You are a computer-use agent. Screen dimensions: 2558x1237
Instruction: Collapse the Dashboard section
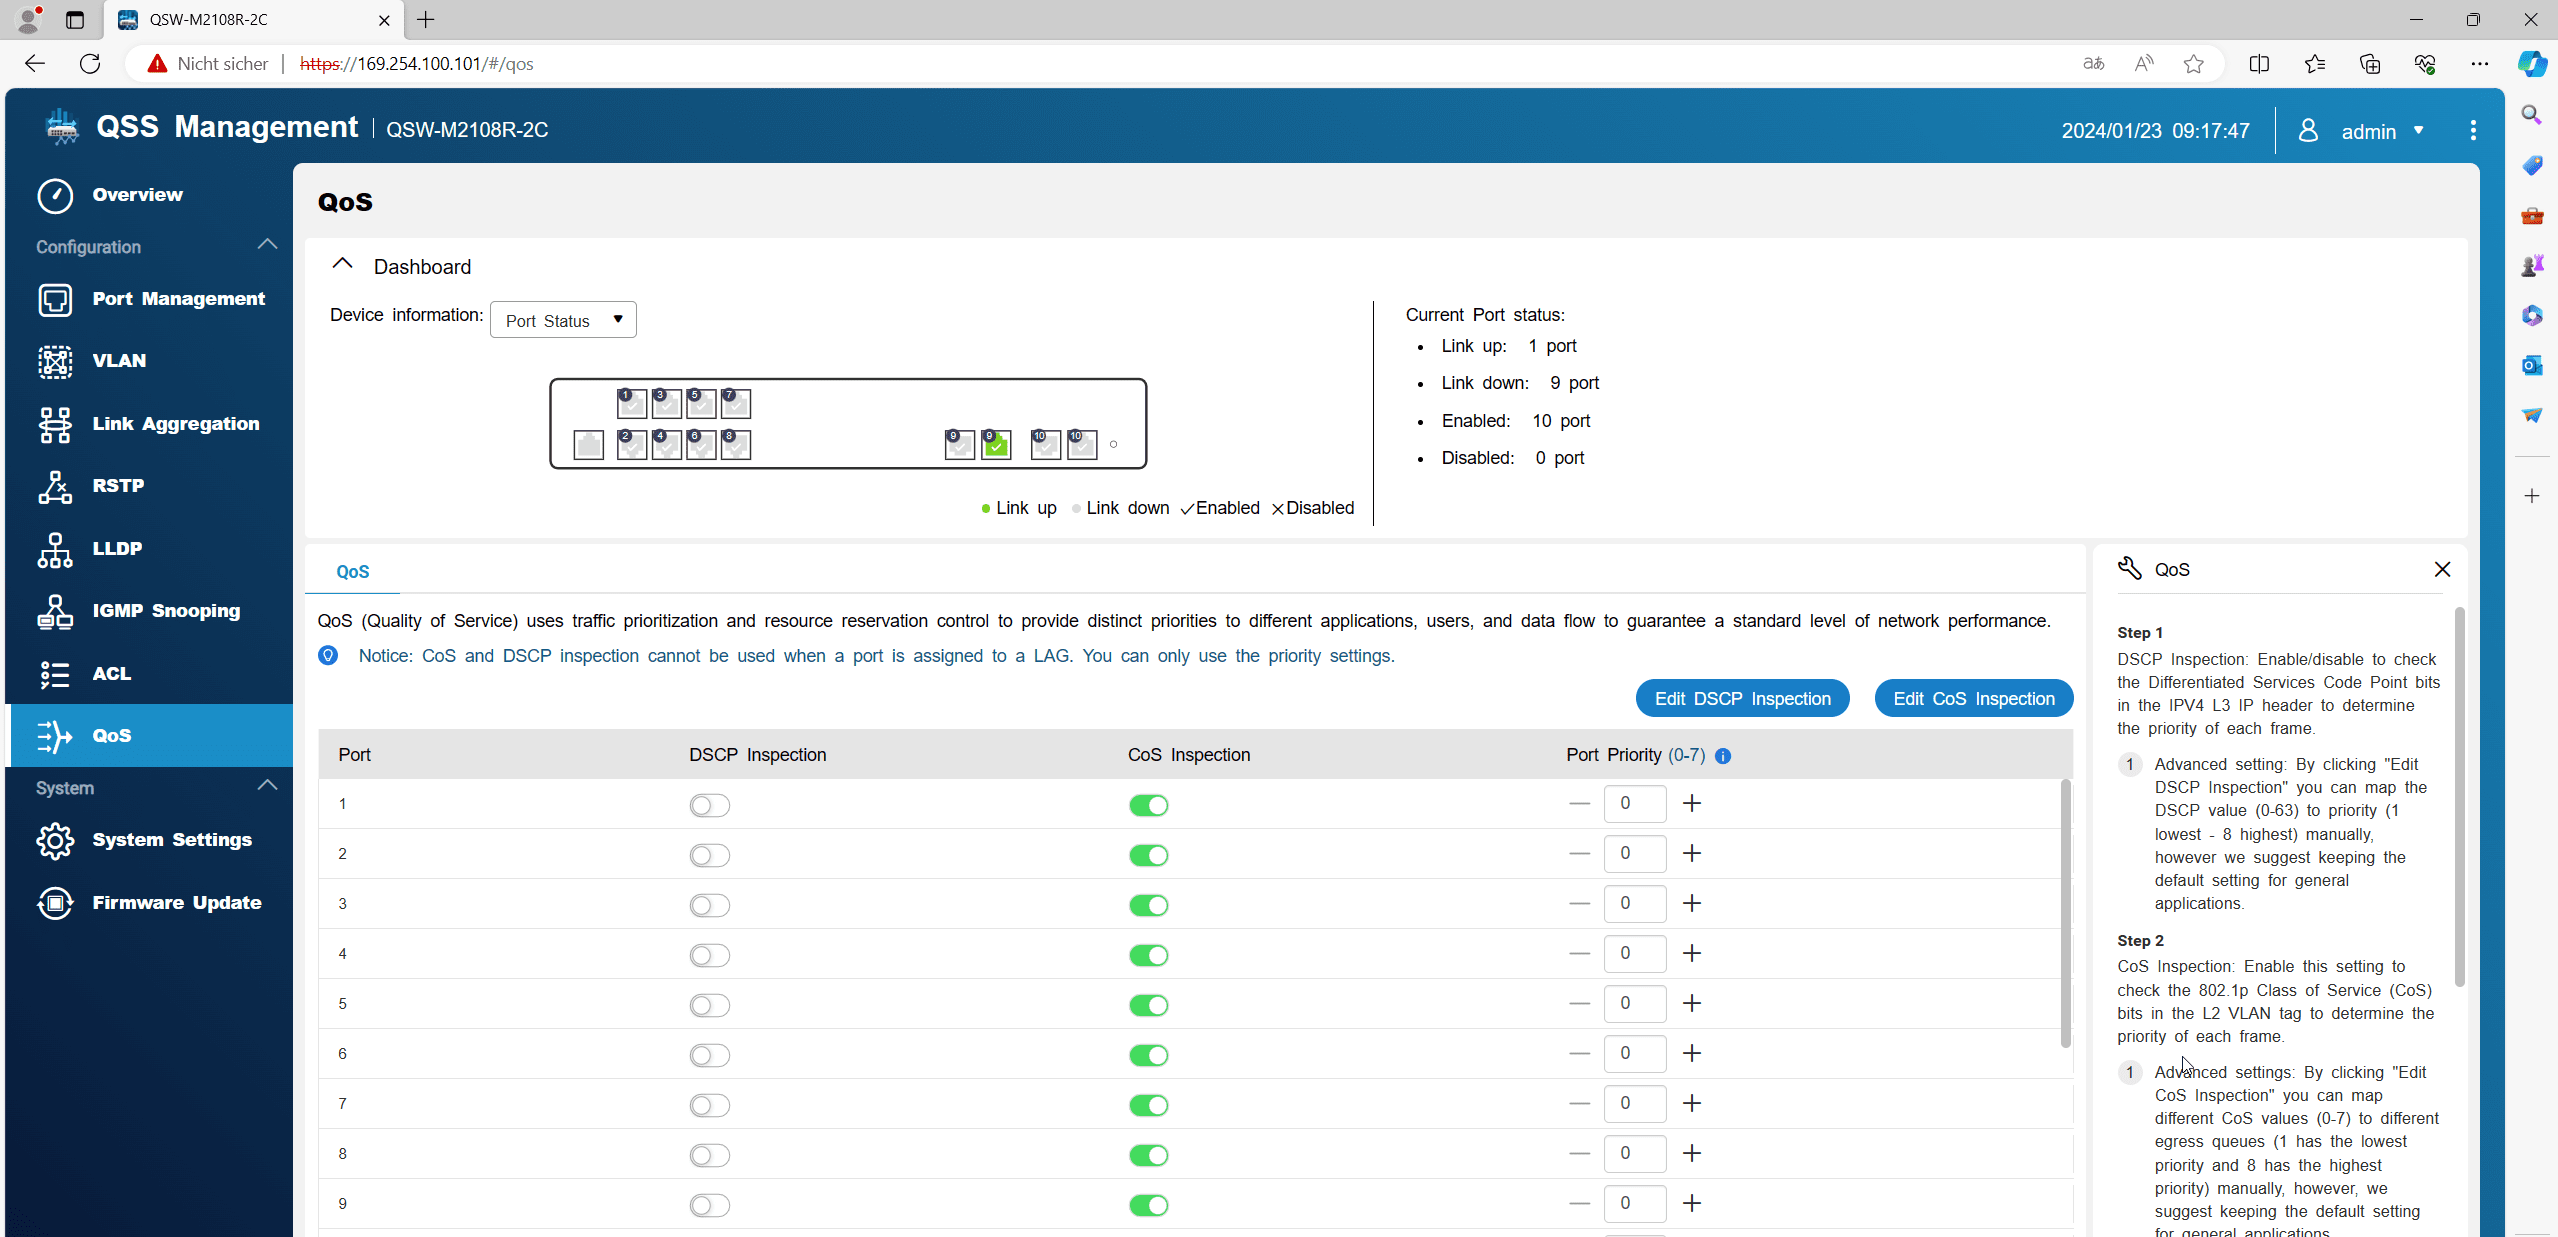point(342,265)
